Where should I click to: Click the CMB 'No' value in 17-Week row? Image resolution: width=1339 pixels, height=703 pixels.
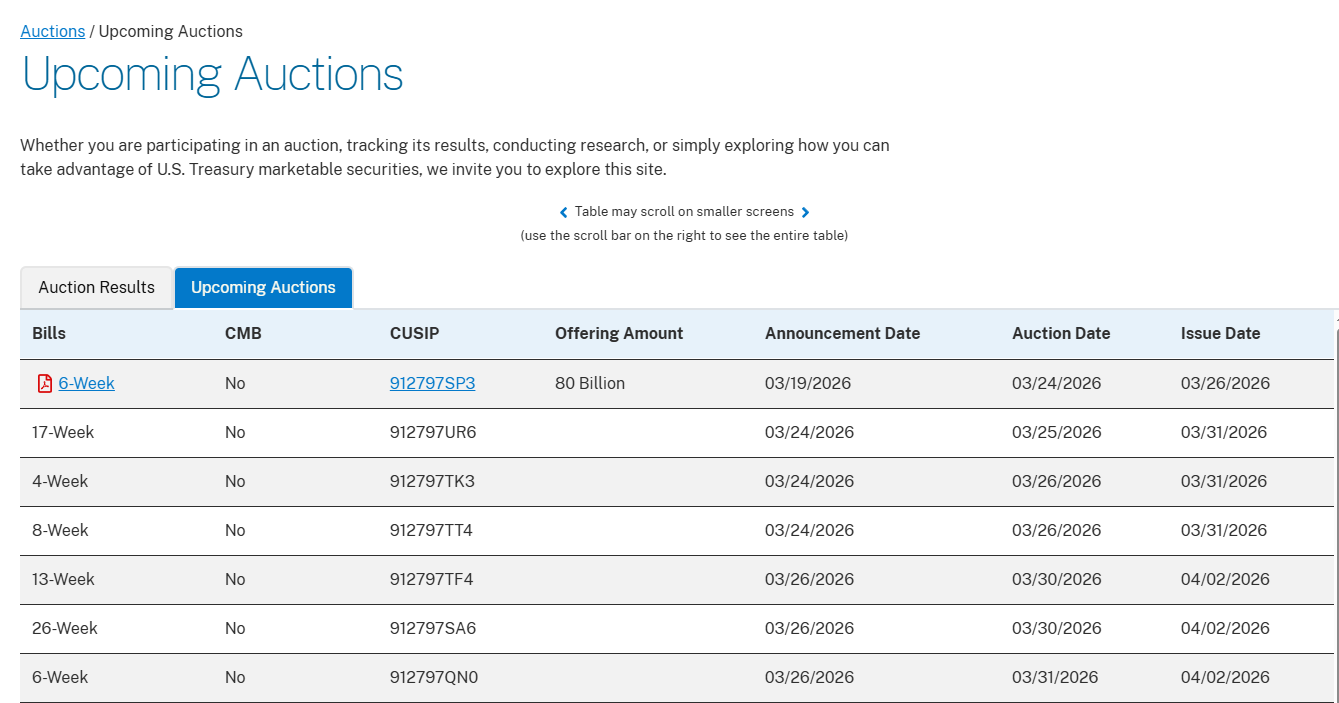tap(235, 432)
